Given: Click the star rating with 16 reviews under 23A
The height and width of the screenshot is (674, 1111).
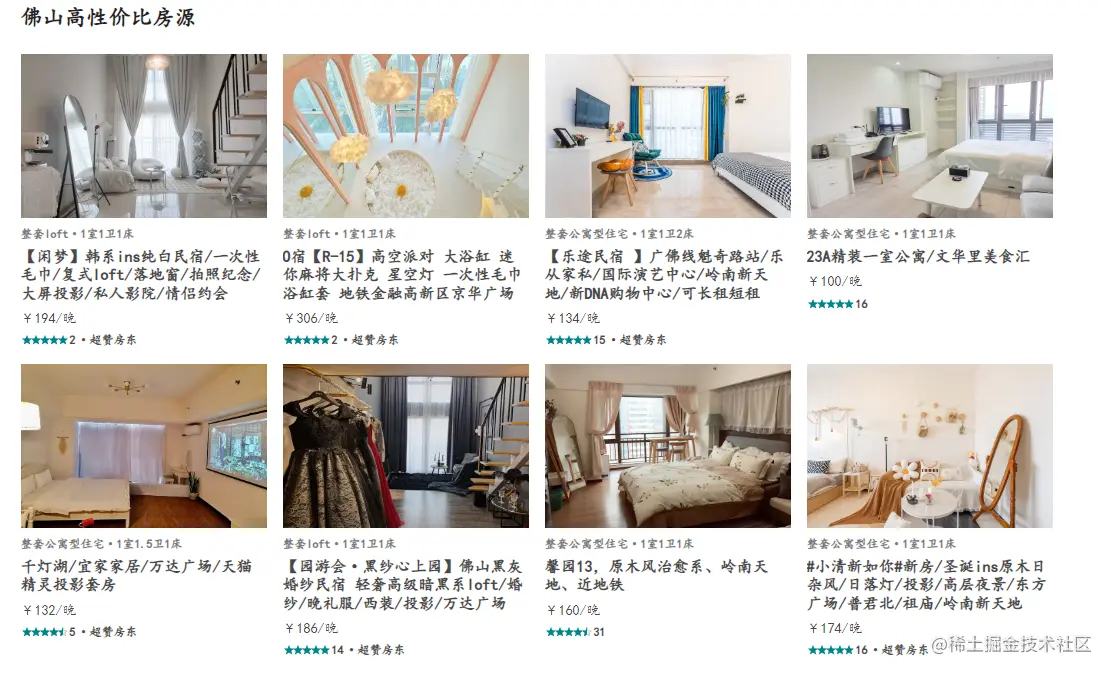Looking at the screenshot, I should pos(838,304).
